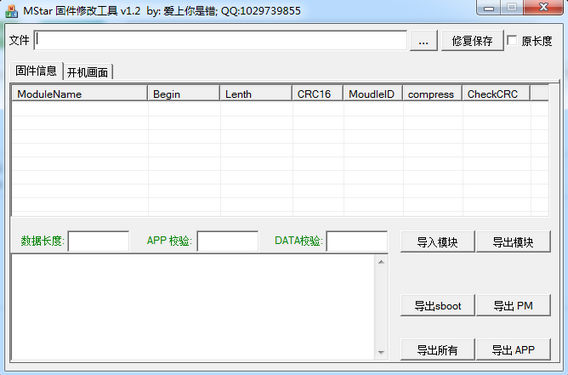The width and height of the screenshot is (568, 375).
Task: Click the Begin column header
Action: 183,94
